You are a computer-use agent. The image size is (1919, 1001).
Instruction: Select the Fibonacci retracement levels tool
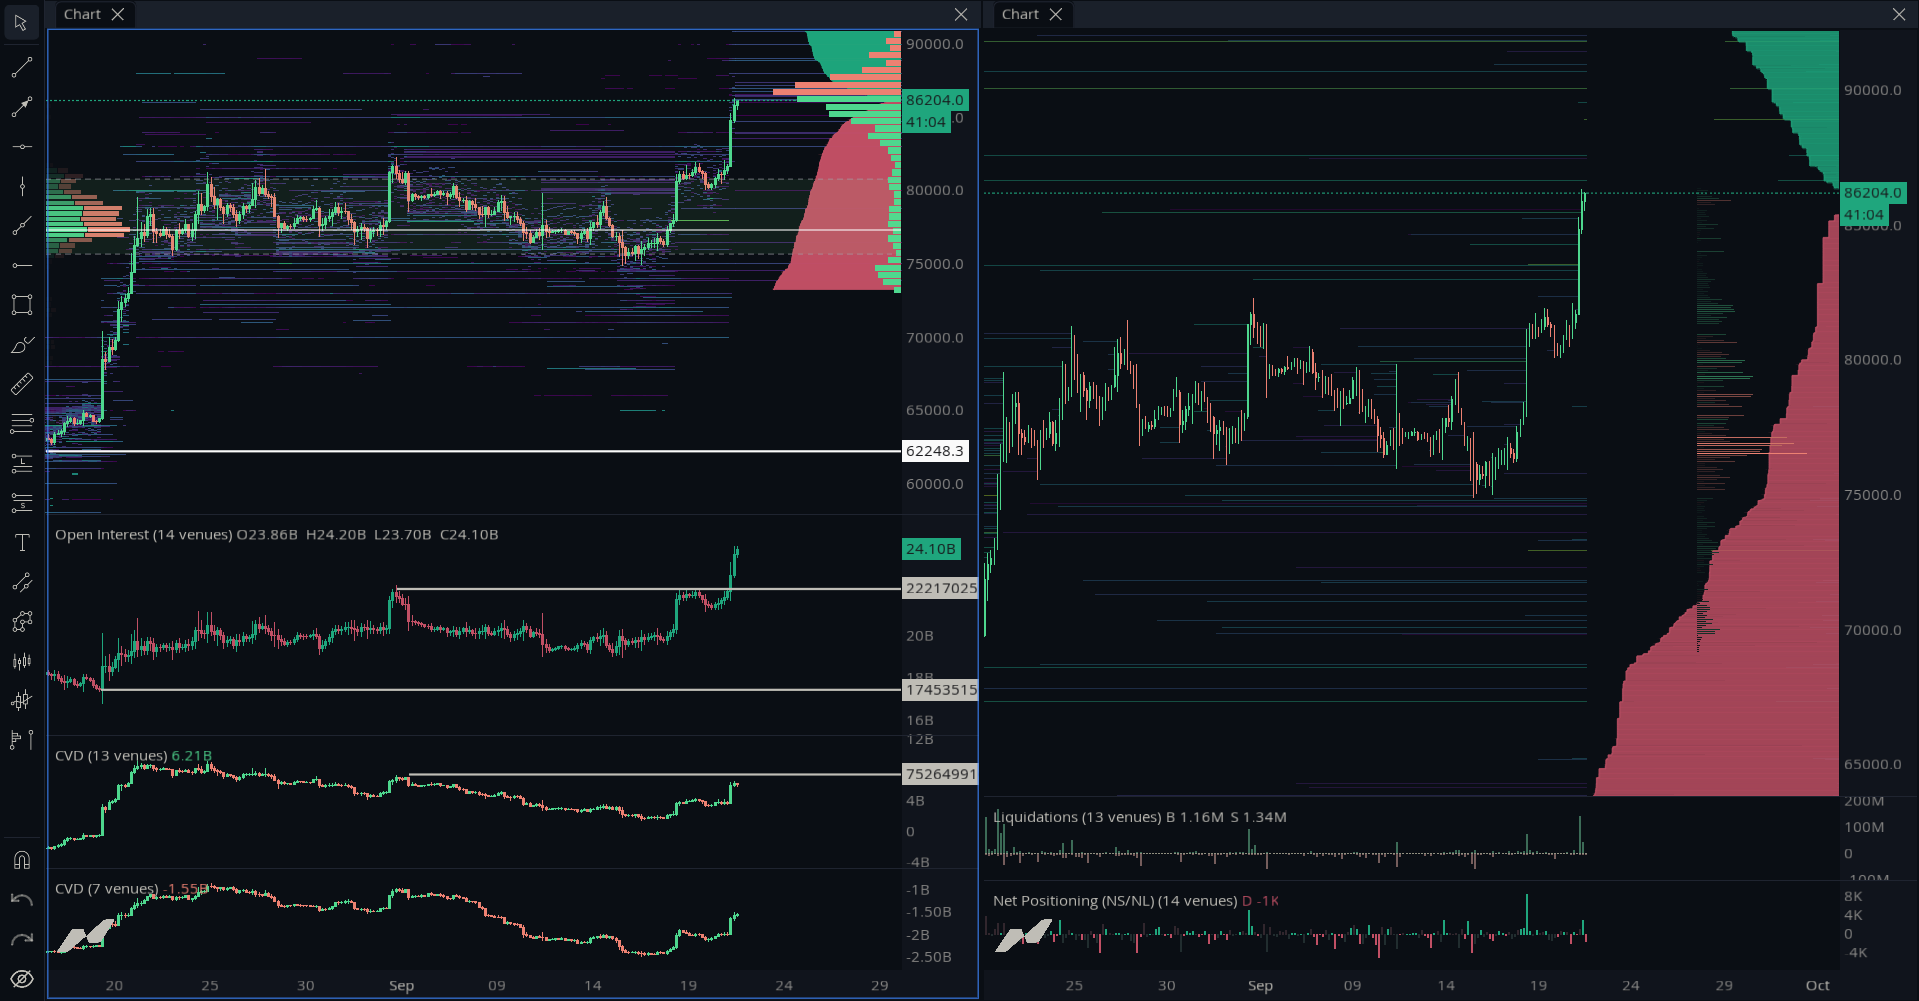[x=21, y=424]
